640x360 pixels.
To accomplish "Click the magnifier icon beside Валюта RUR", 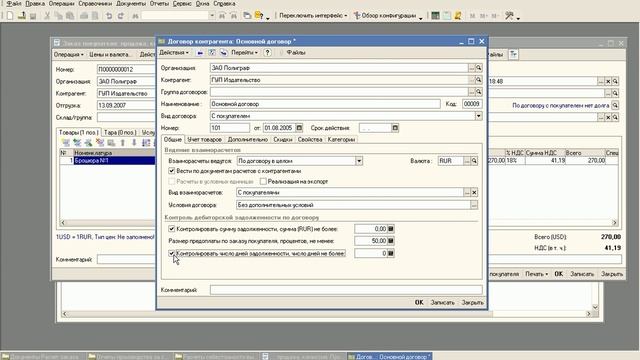I will pyautogui.click(x=474, y=161).
